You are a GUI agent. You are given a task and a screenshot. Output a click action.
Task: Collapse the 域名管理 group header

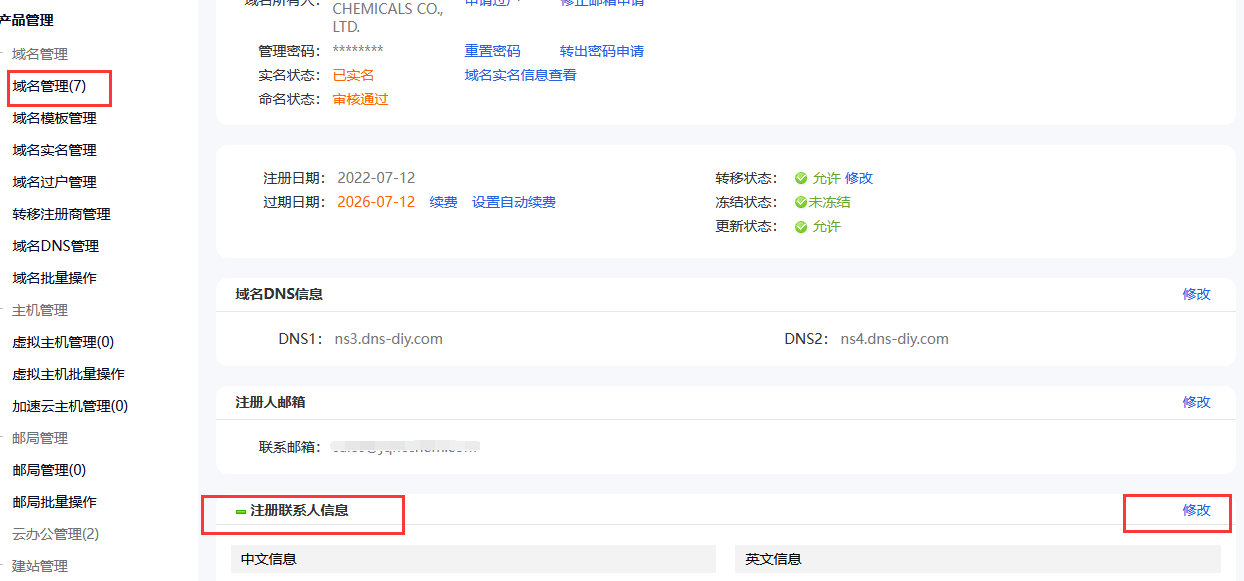pos(40,54)
